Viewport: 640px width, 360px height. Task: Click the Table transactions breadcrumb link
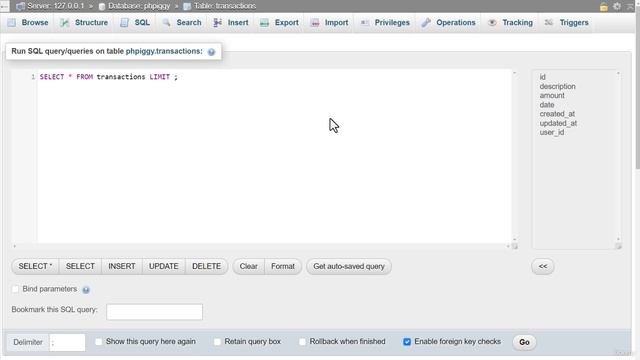[x=224, y=6]
